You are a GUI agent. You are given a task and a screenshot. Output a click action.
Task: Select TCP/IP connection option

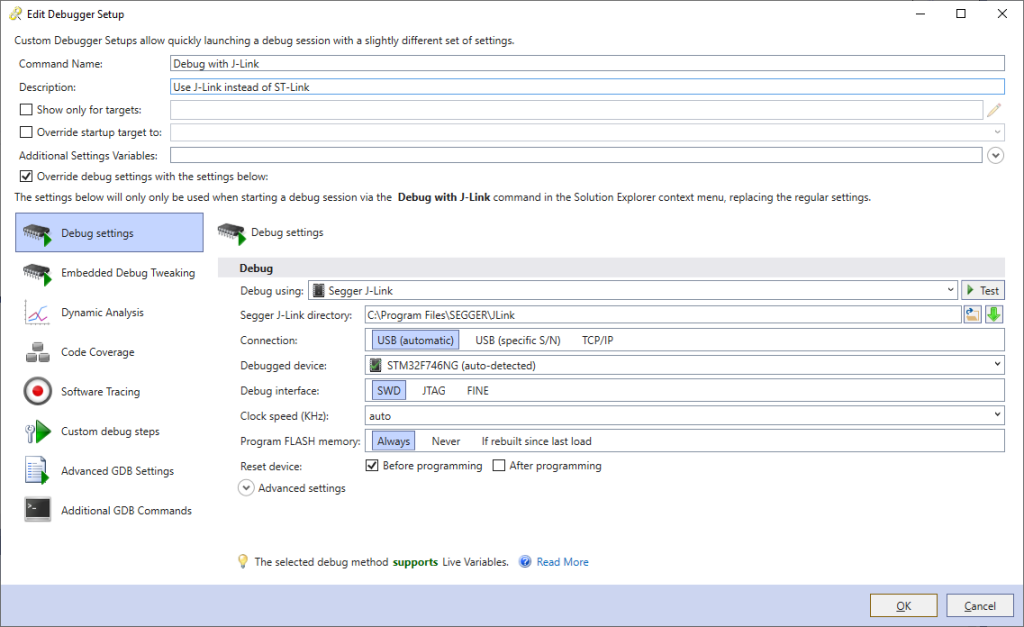pyautogui.click(x=598, y=340)
